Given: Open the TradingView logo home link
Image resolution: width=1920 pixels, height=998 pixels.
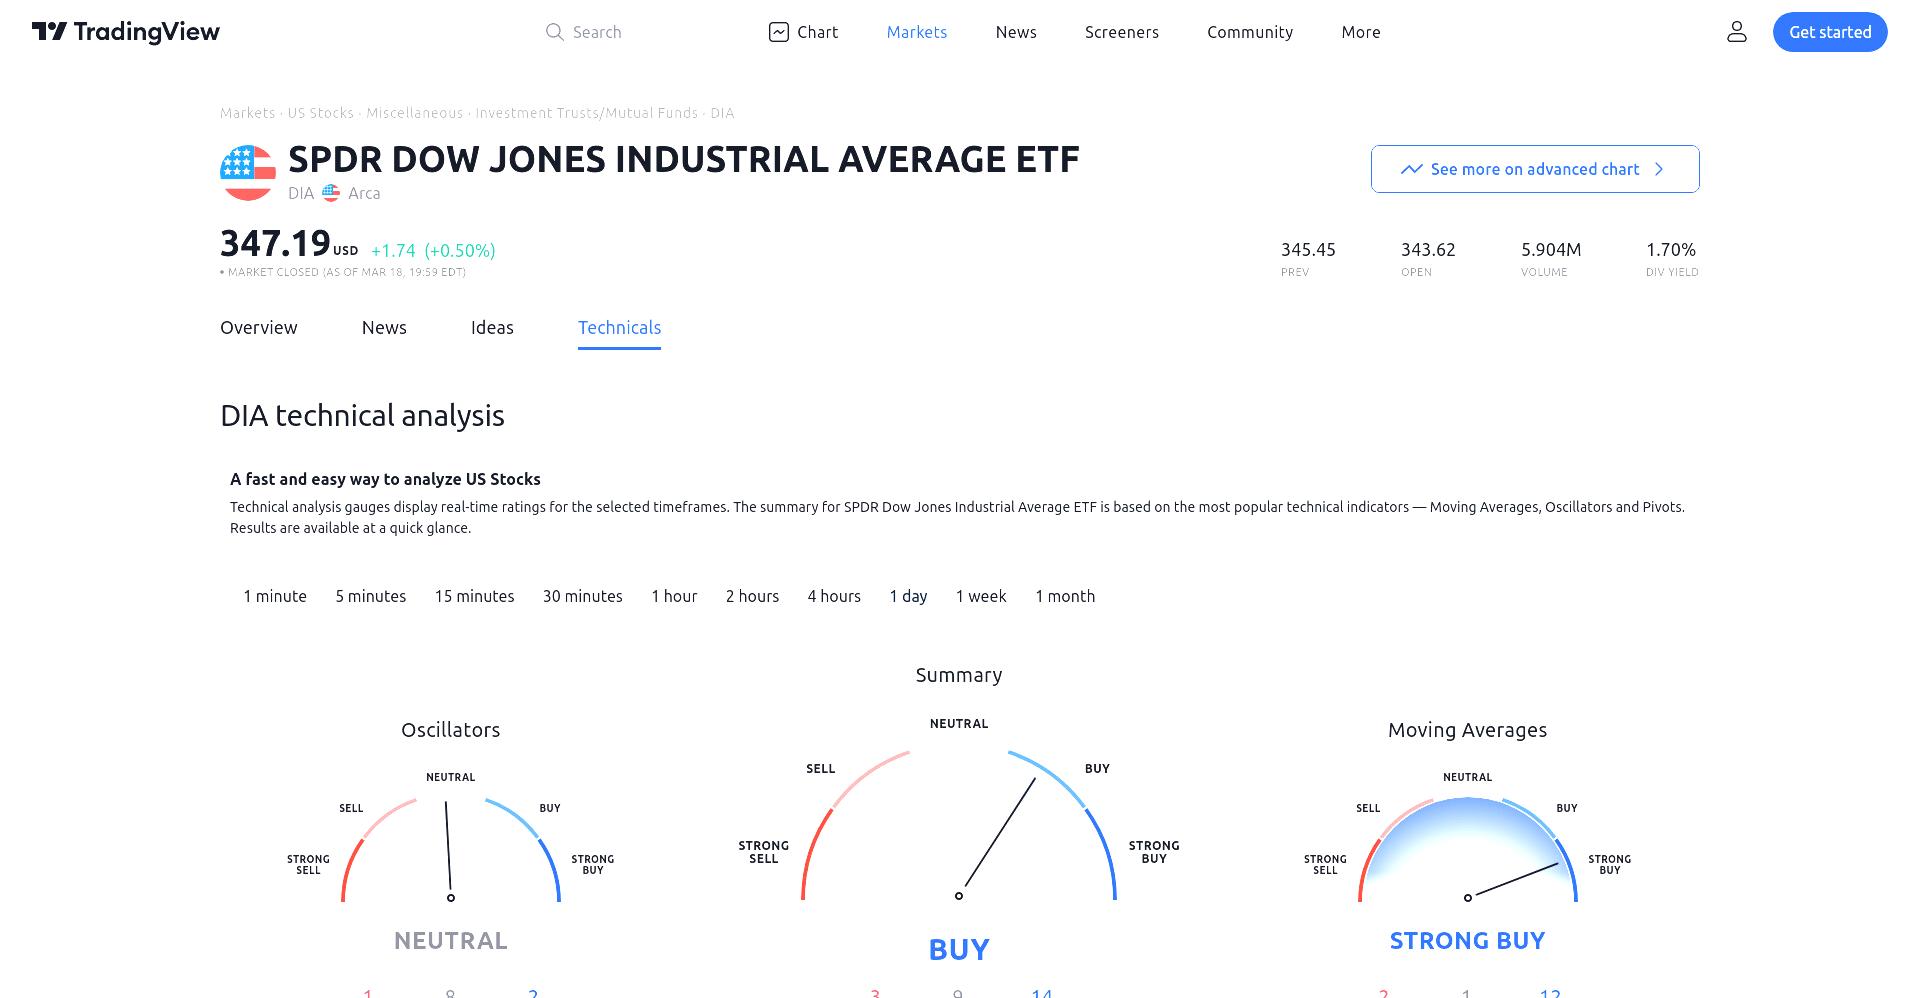Looking at the screenshot, I should tap(126, 32).
